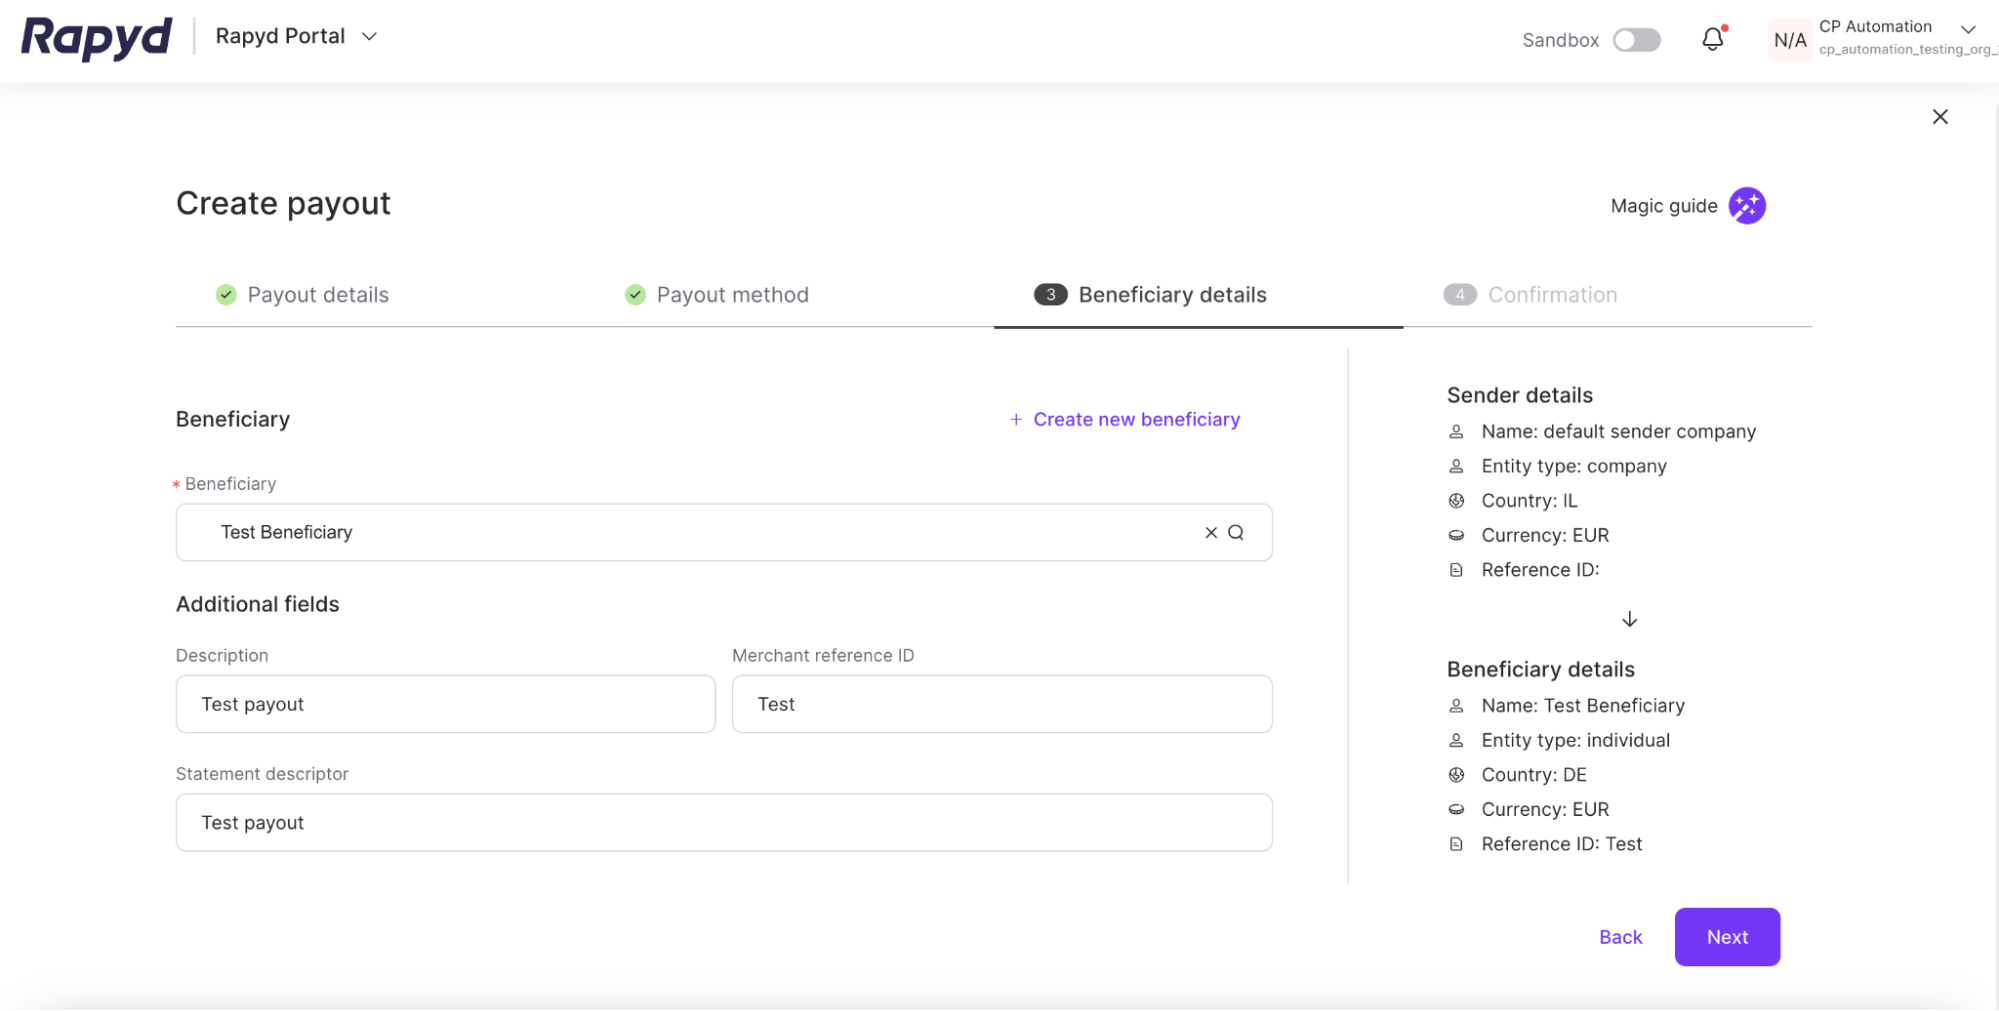Click the green checkmark on Payout method step
Screen dimensions: 1999x1011
pos(633,294)
